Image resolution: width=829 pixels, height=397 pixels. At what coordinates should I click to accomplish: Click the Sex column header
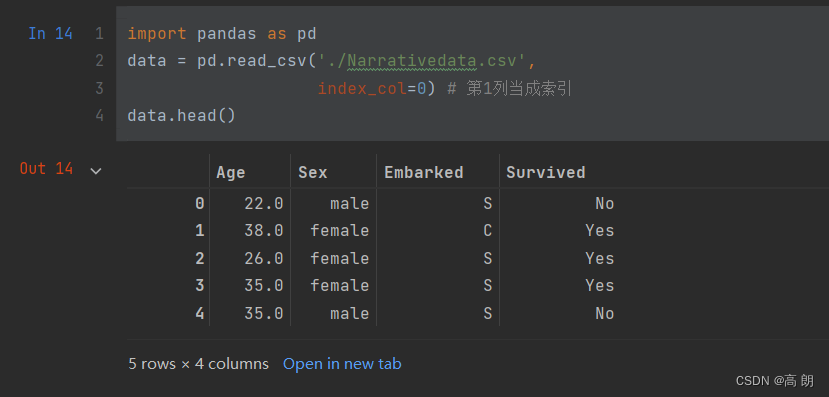click(x=312, y=172)
